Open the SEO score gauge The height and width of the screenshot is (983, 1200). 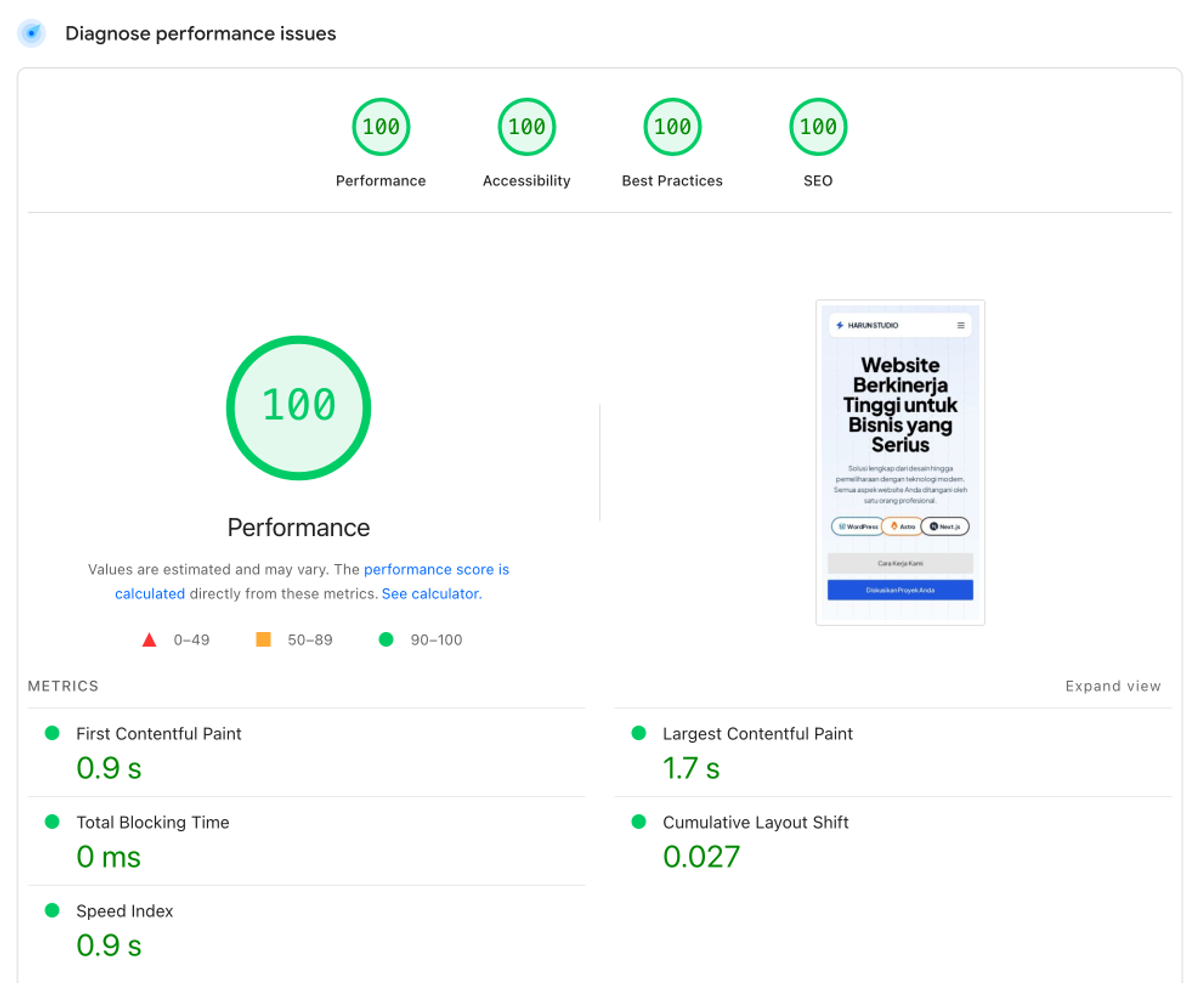click(818, 127)
